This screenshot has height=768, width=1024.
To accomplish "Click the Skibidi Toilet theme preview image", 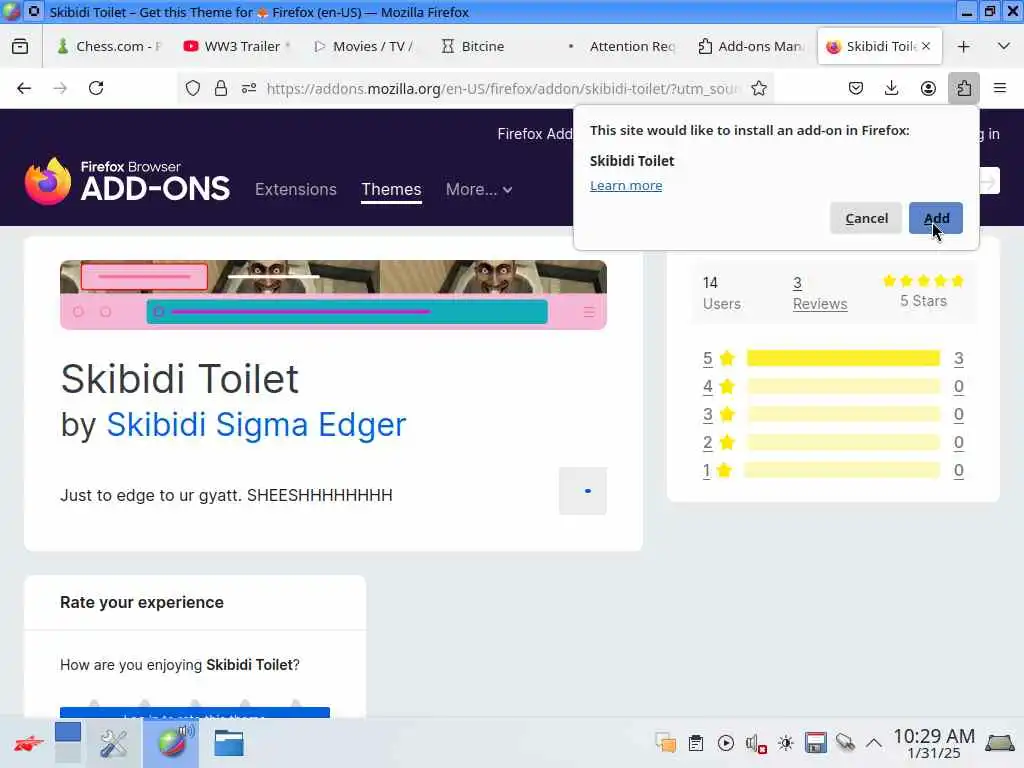I will point(333,295).
